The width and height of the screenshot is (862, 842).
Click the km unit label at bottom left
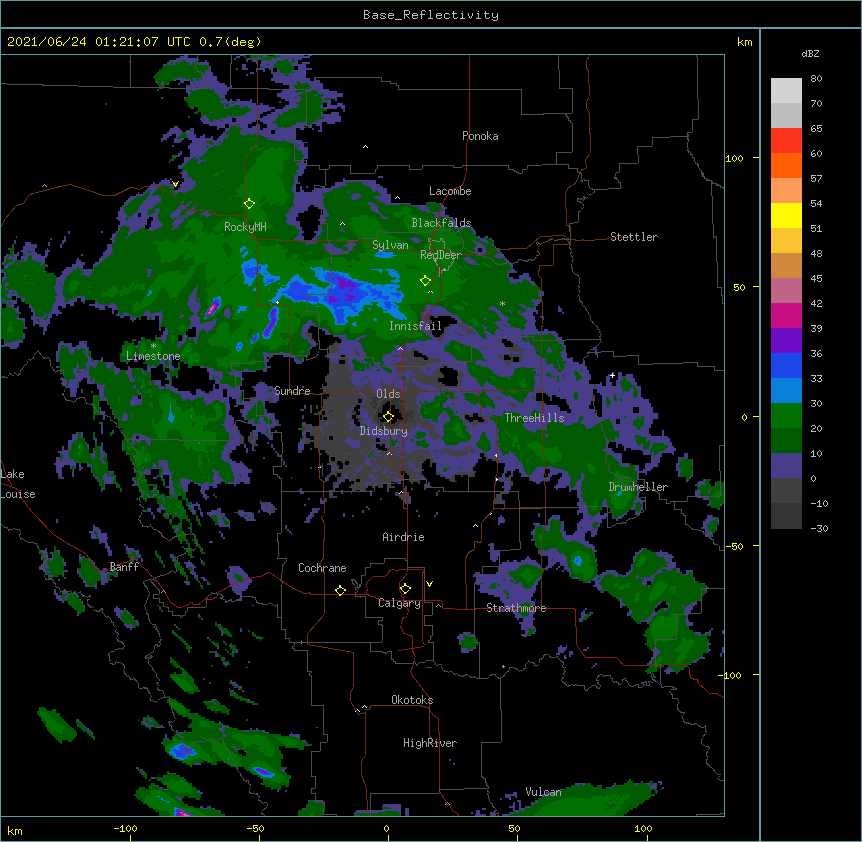(14, 830)
